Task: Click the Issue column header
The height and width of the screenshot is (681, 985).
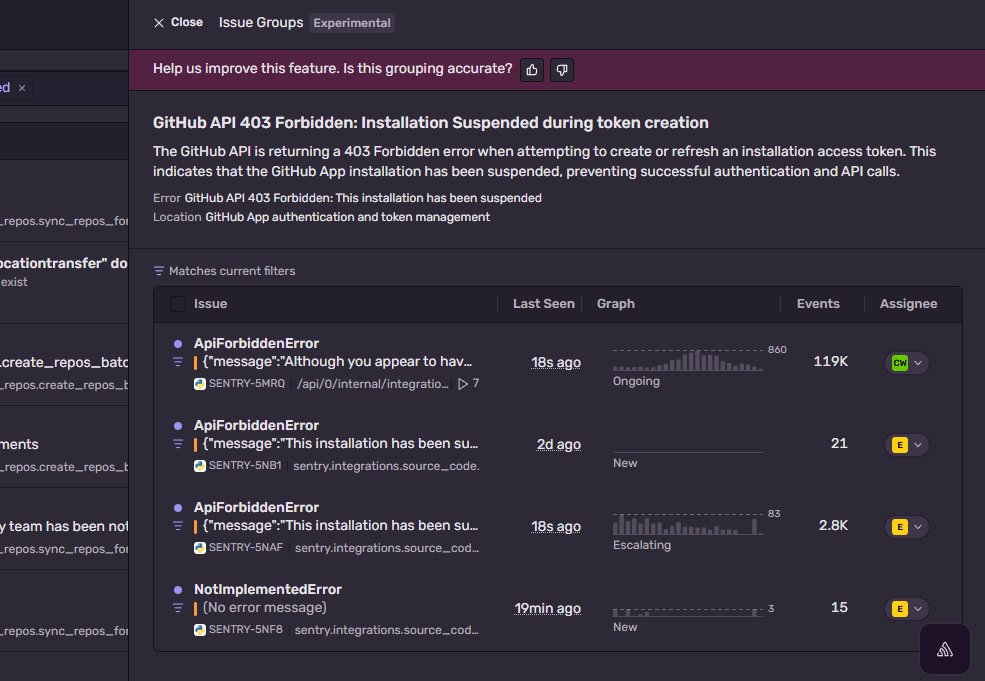Action: click(210, 304)
